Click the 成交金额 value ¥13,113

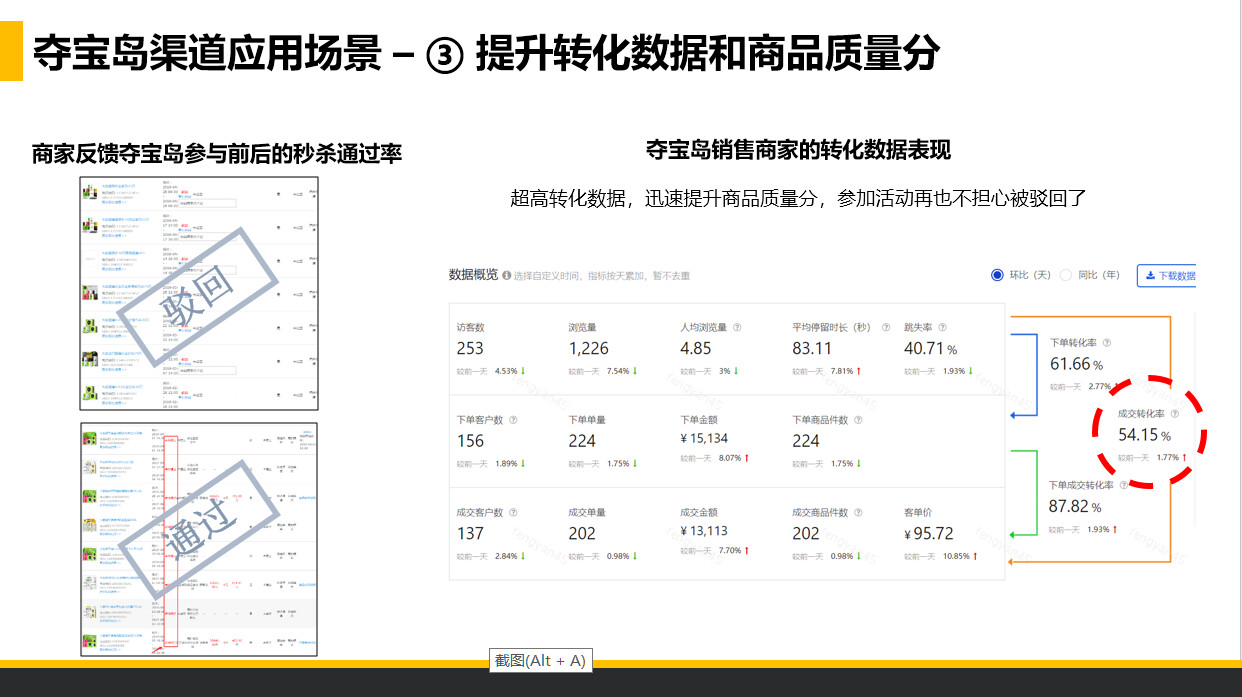click(704, 531)
